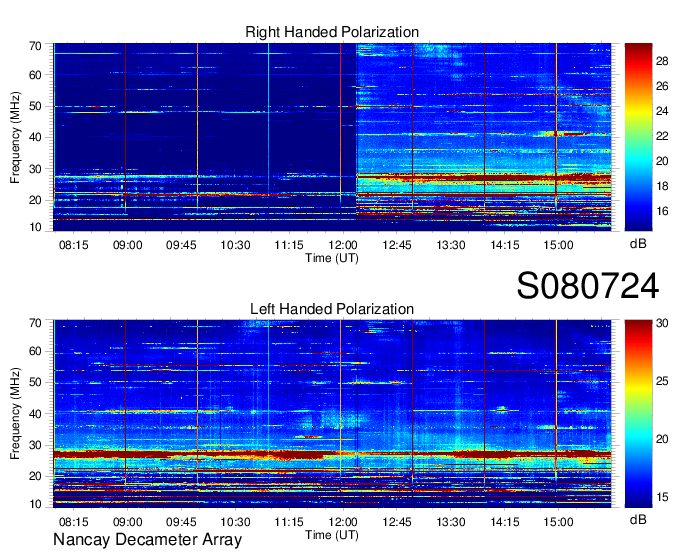Screen dimensions: 680x552
Task: Click the 09:45 time tick on Left Handed plot
Action: point(181,522)
